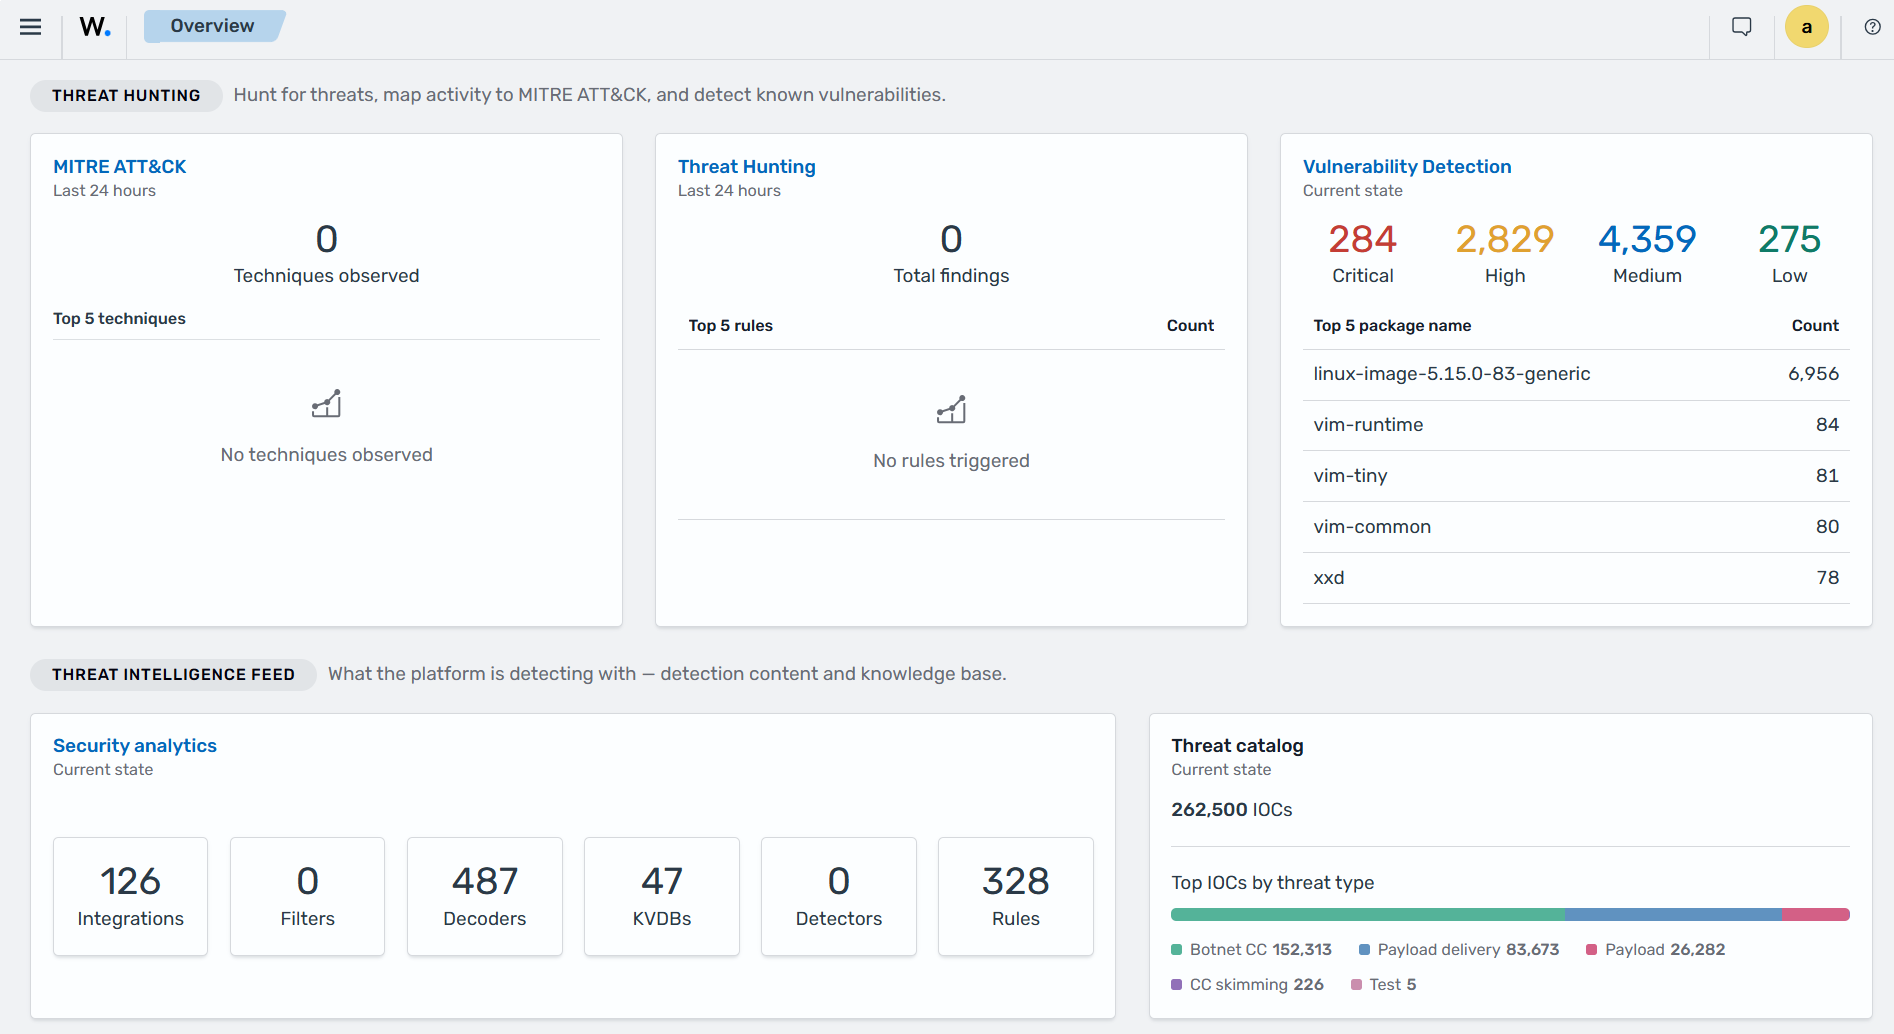Click the Botnet CC legend entry

(x=1252, y=950)
